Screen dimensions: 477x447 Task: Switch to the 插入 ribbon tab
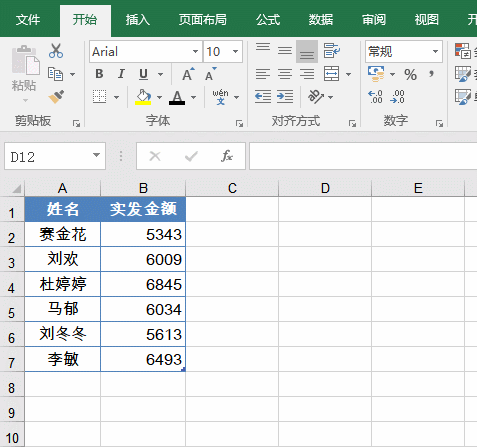[x=138, y=20]
